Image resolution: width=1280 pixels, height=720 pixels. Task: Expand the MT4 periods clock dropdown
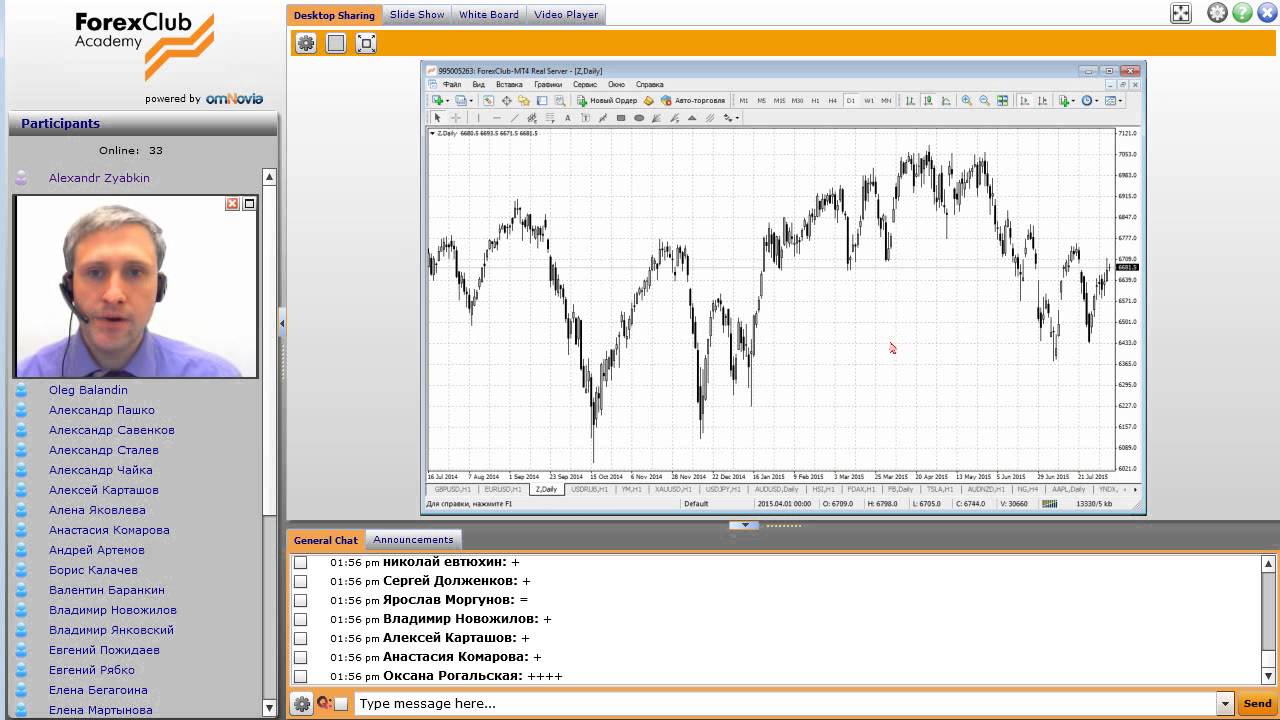click(x=1097, y=100)
